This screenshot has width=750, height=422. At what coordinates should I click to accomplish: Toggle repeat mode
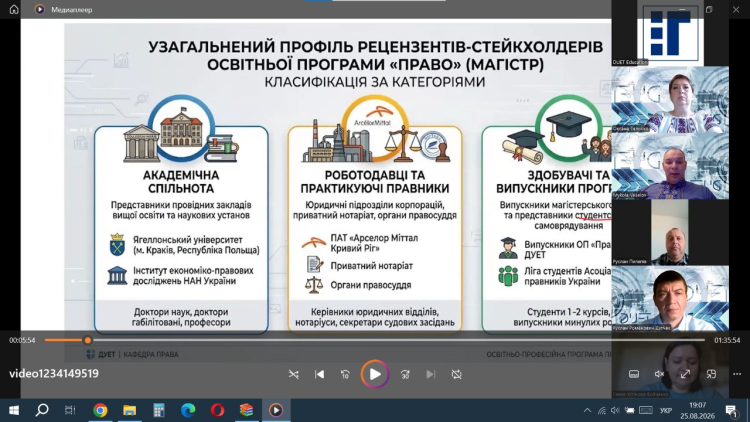pos(456,375)
